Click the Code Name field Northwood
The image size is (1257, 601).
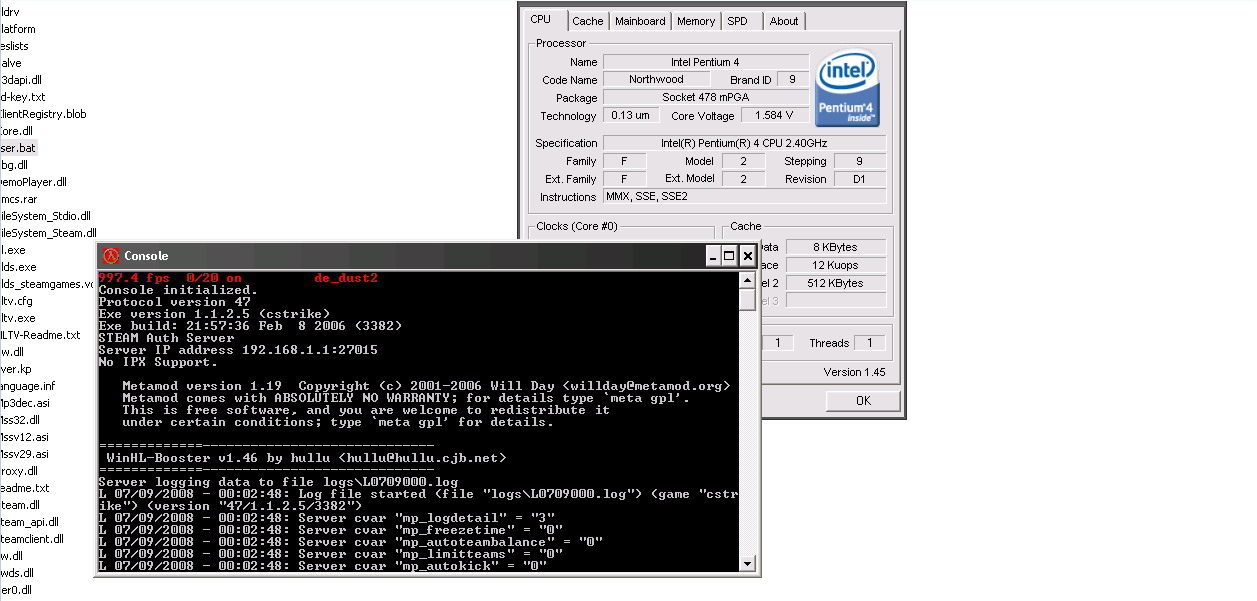[x=656, y=79]
